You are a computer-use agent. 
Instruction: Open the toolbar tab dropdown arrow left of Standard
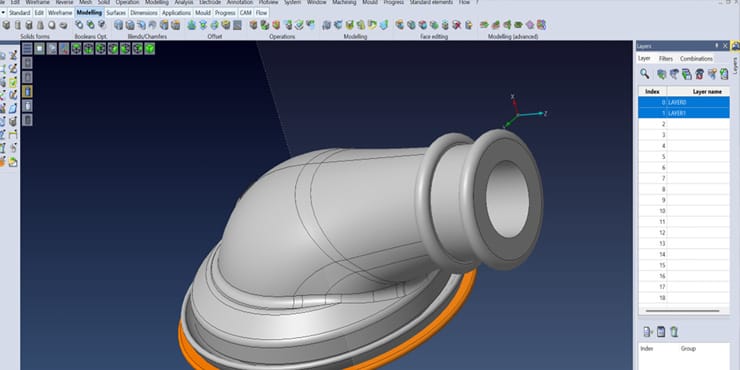tap(3, 13)
